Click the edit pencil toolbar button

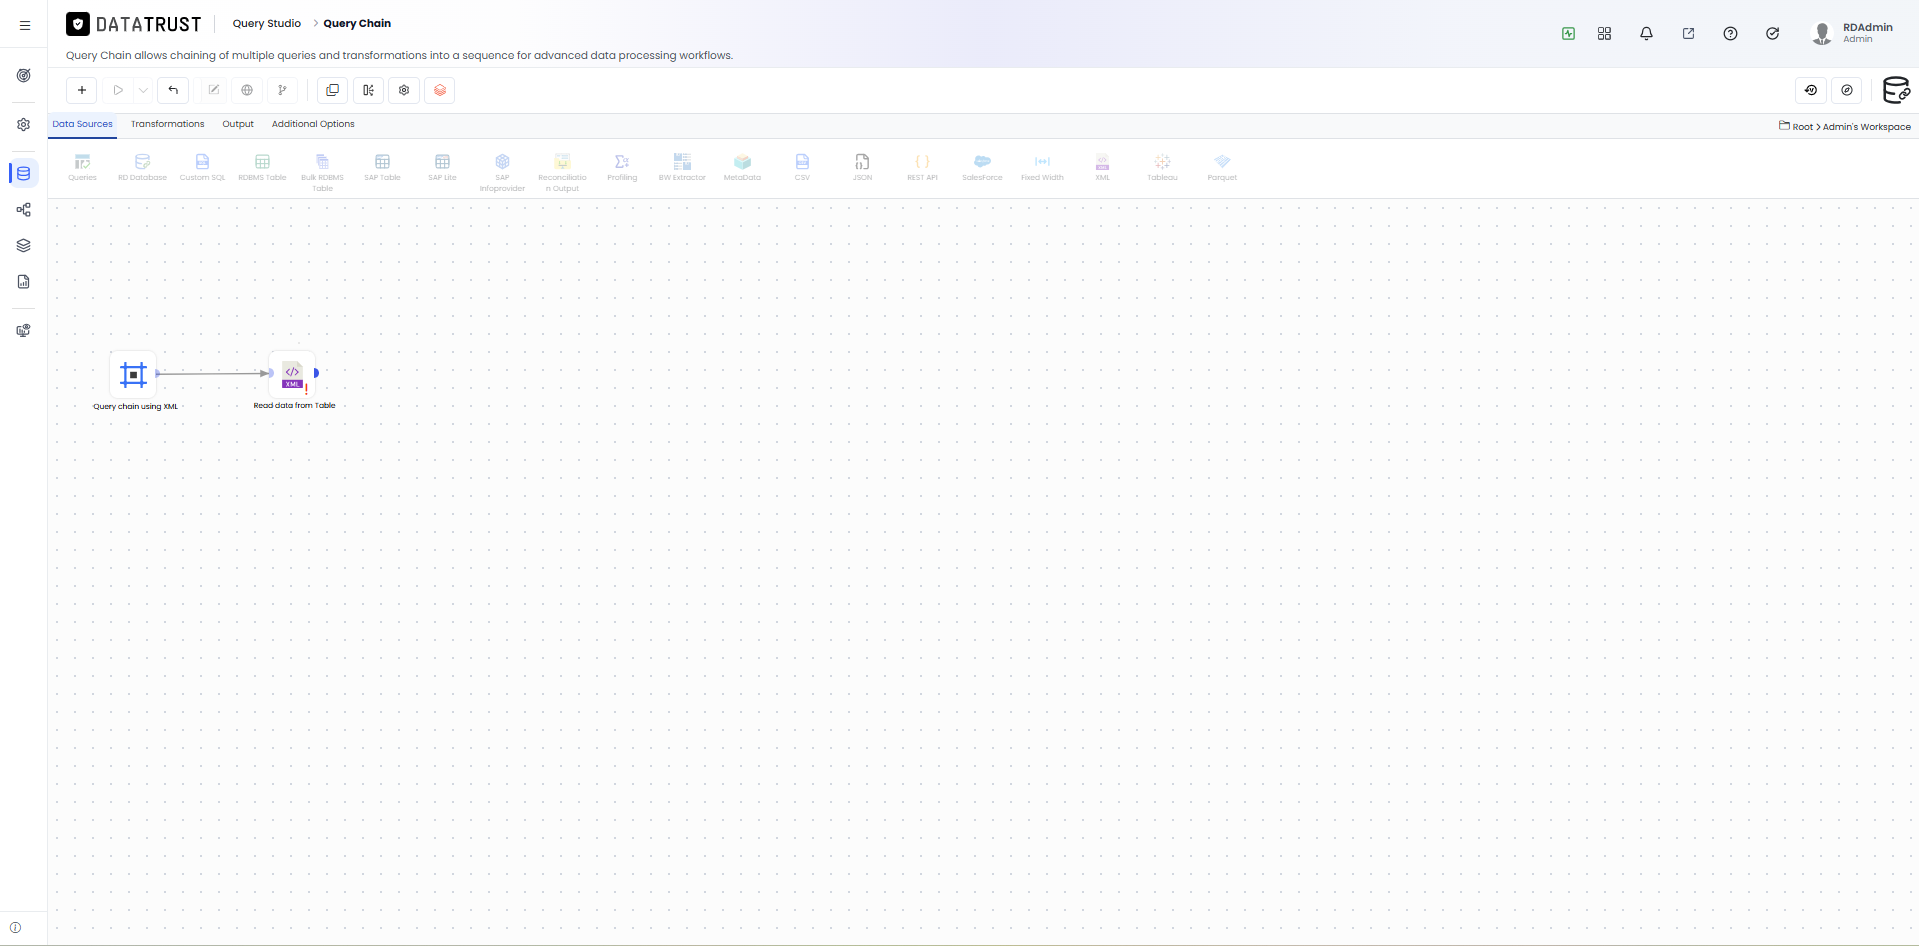[x=213, y=90]
